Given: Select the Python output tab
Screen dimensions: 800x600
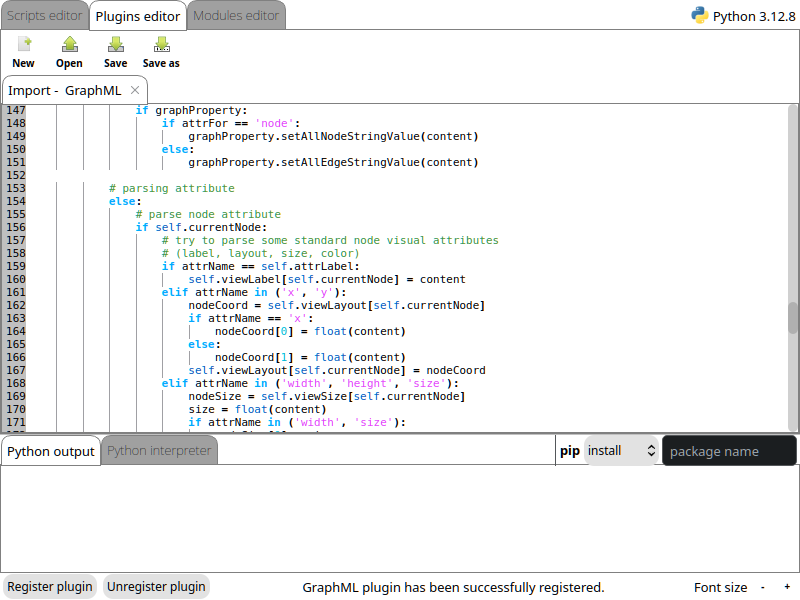Looking at the screenshot, I should point(51,451).
